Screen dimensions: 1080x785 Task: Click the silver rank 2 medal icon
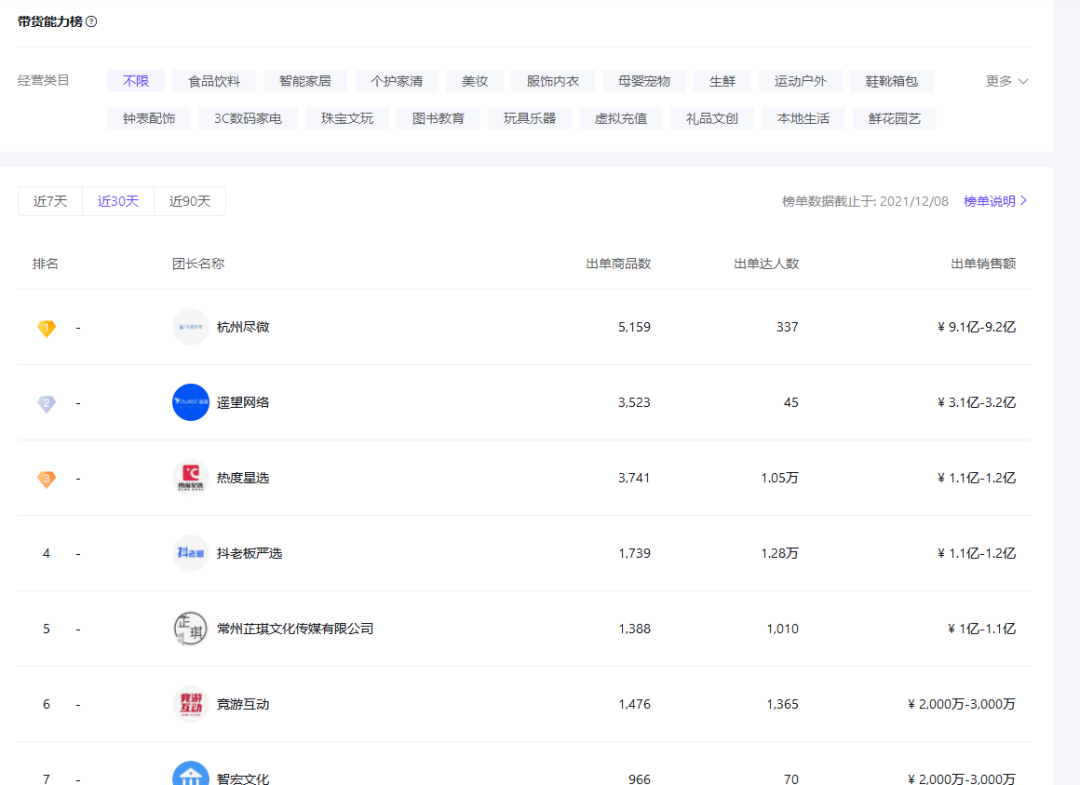(x=46, y=403)
